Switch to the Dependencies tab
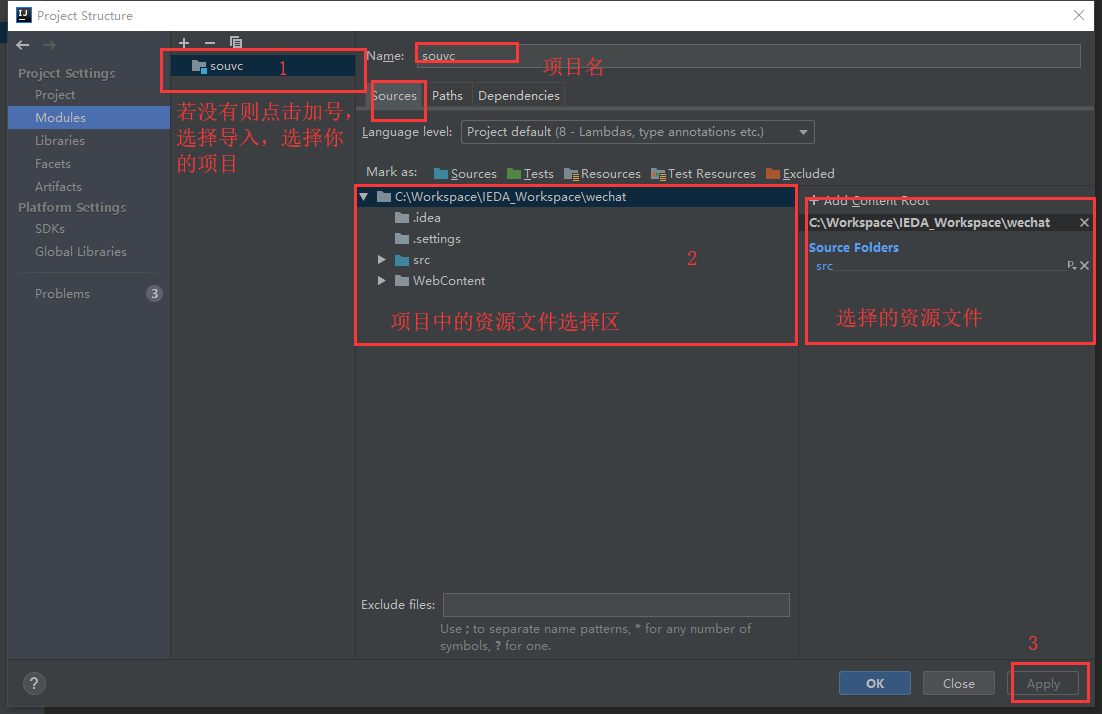 (x=519, y=96)
